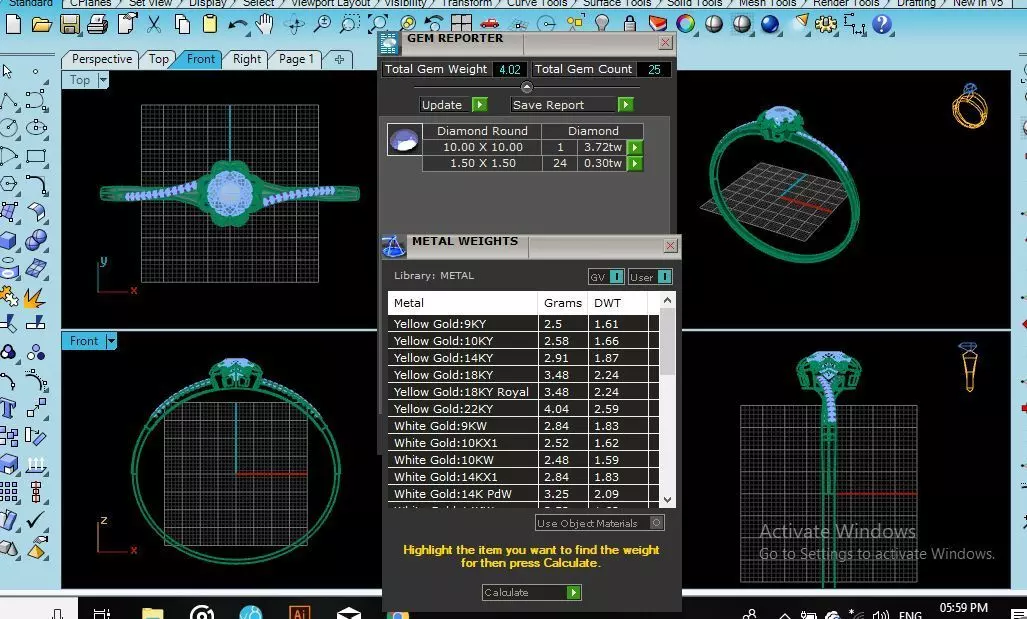
Task: Open the Page 1 layout tab
Action: click(x=296, y=59)
